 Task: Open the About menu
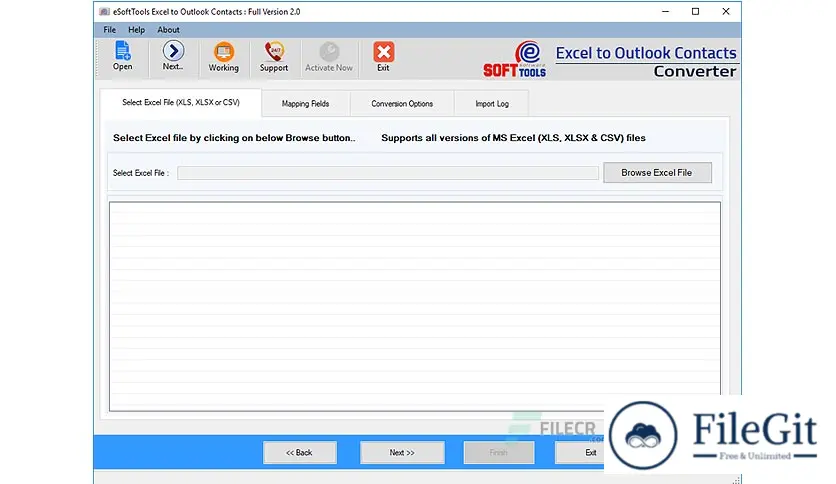(168, 30)
